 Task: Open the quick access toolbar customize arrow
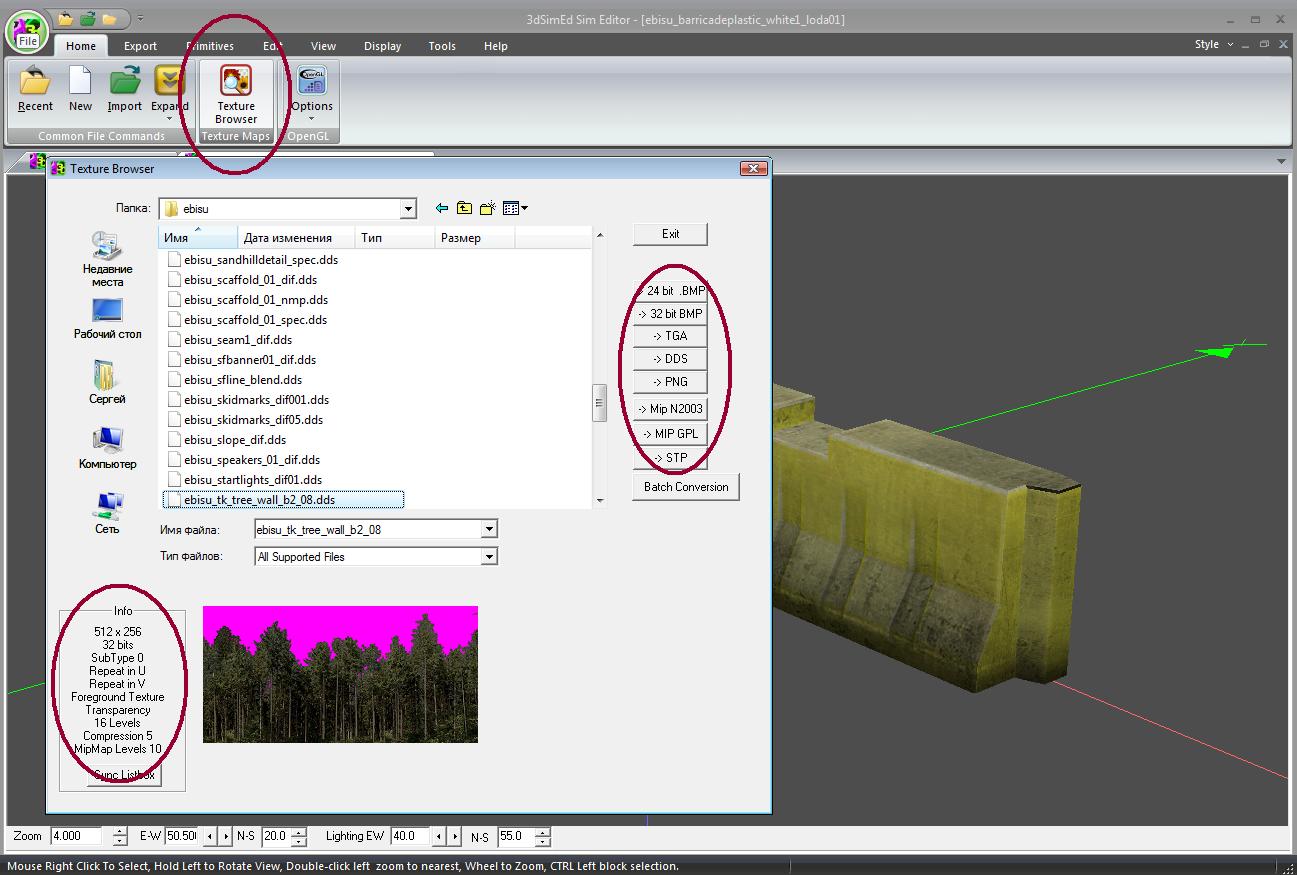click(140, 18)
